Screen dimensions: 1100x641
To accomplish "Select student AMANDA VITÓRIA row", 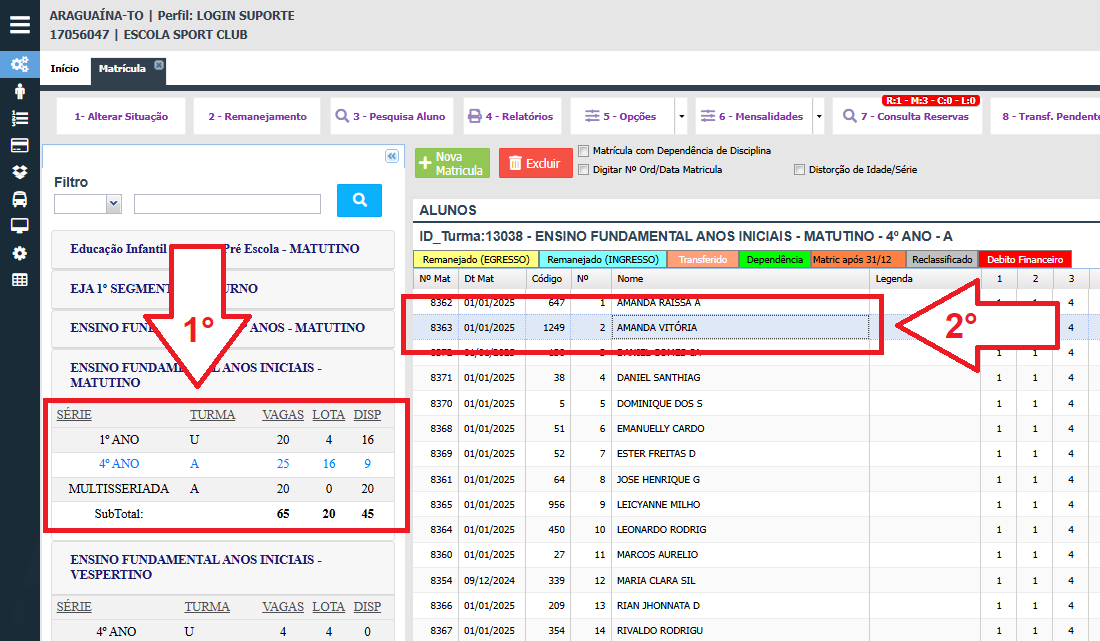I will click(756, 328).
